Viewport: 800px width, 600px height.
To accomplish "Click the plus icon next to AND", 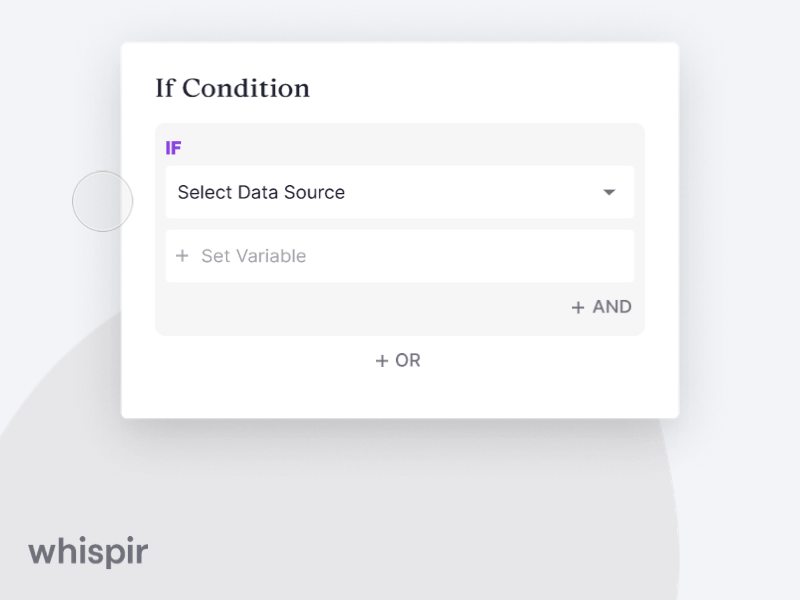I will point(578,307).
